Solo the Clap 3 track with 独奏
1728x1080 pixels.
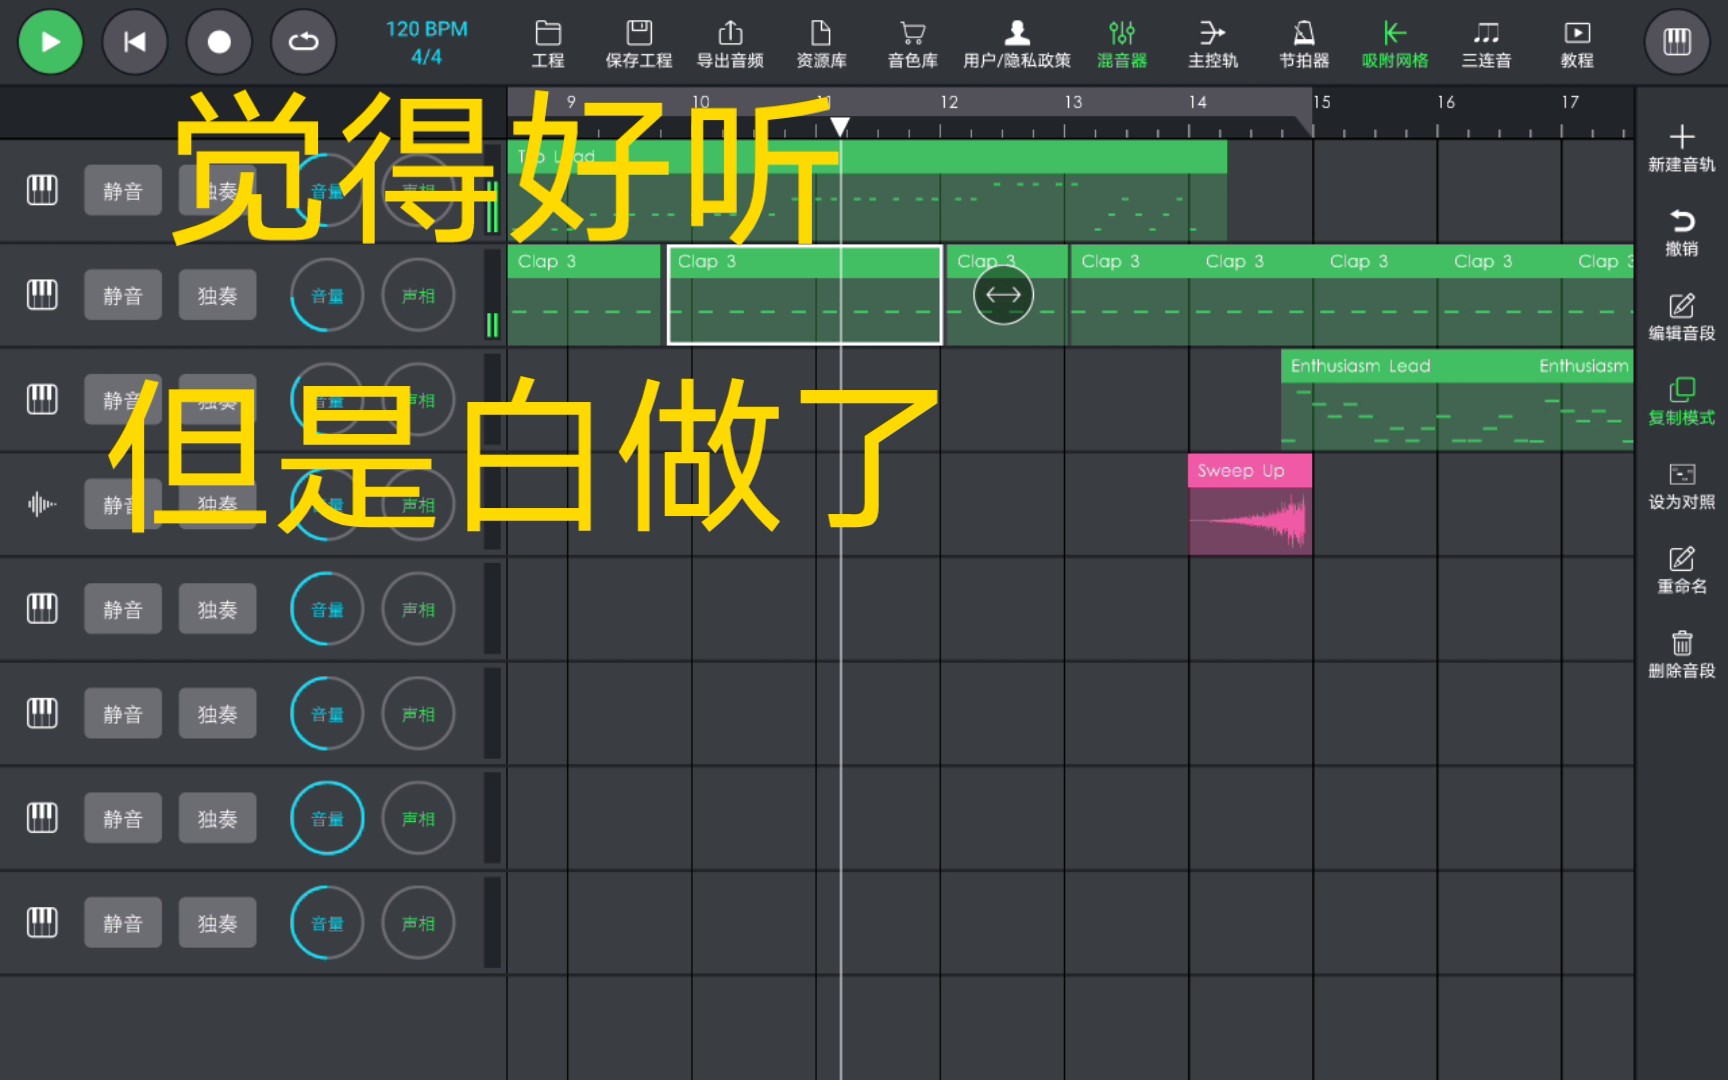217,295
